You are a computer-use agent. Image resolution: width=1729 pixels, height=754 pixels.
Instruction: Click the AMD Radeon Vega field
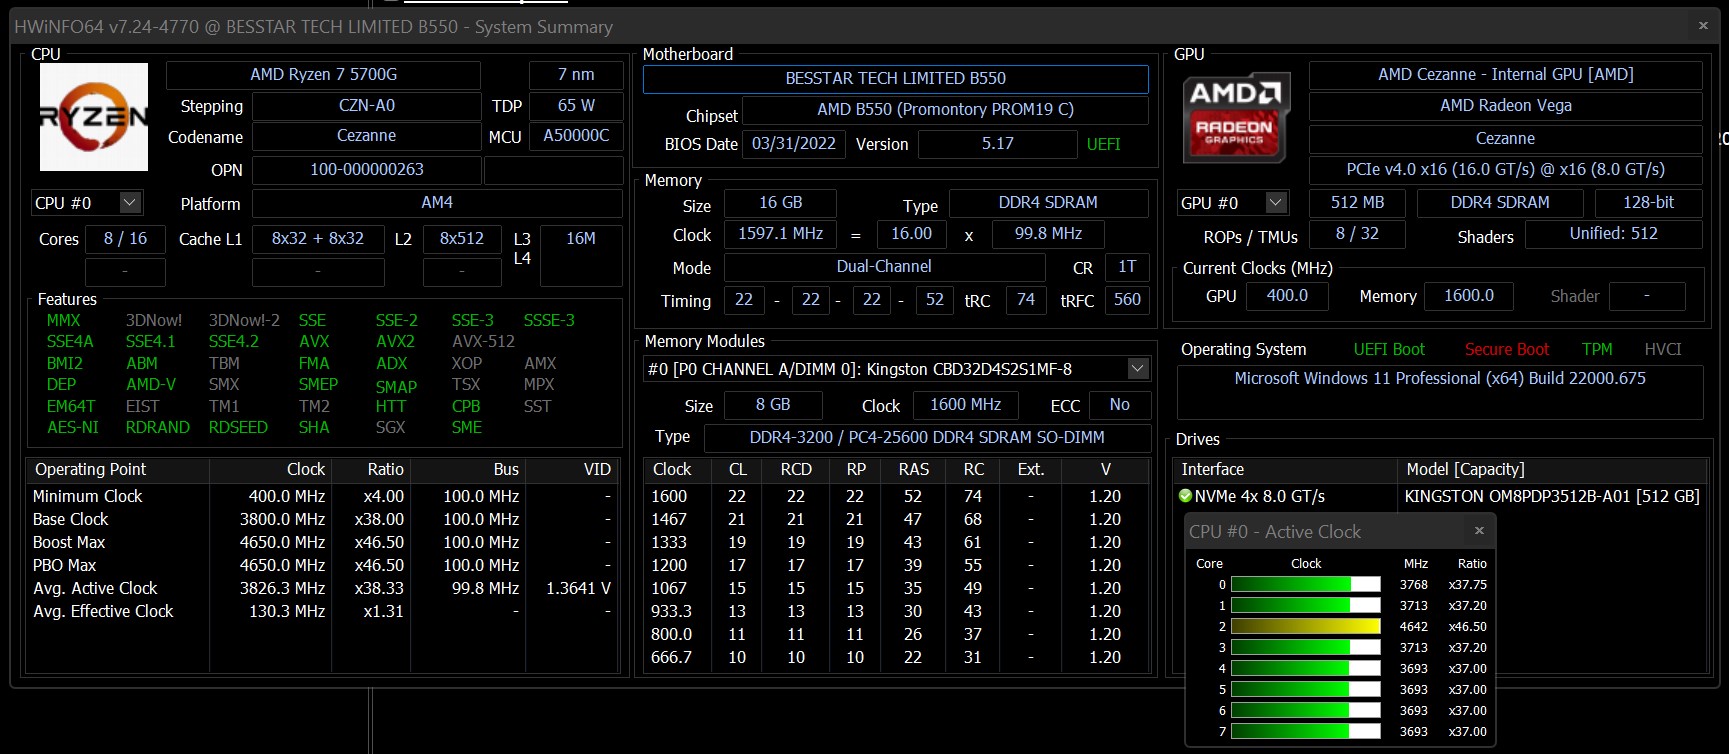click(1506, 106)
